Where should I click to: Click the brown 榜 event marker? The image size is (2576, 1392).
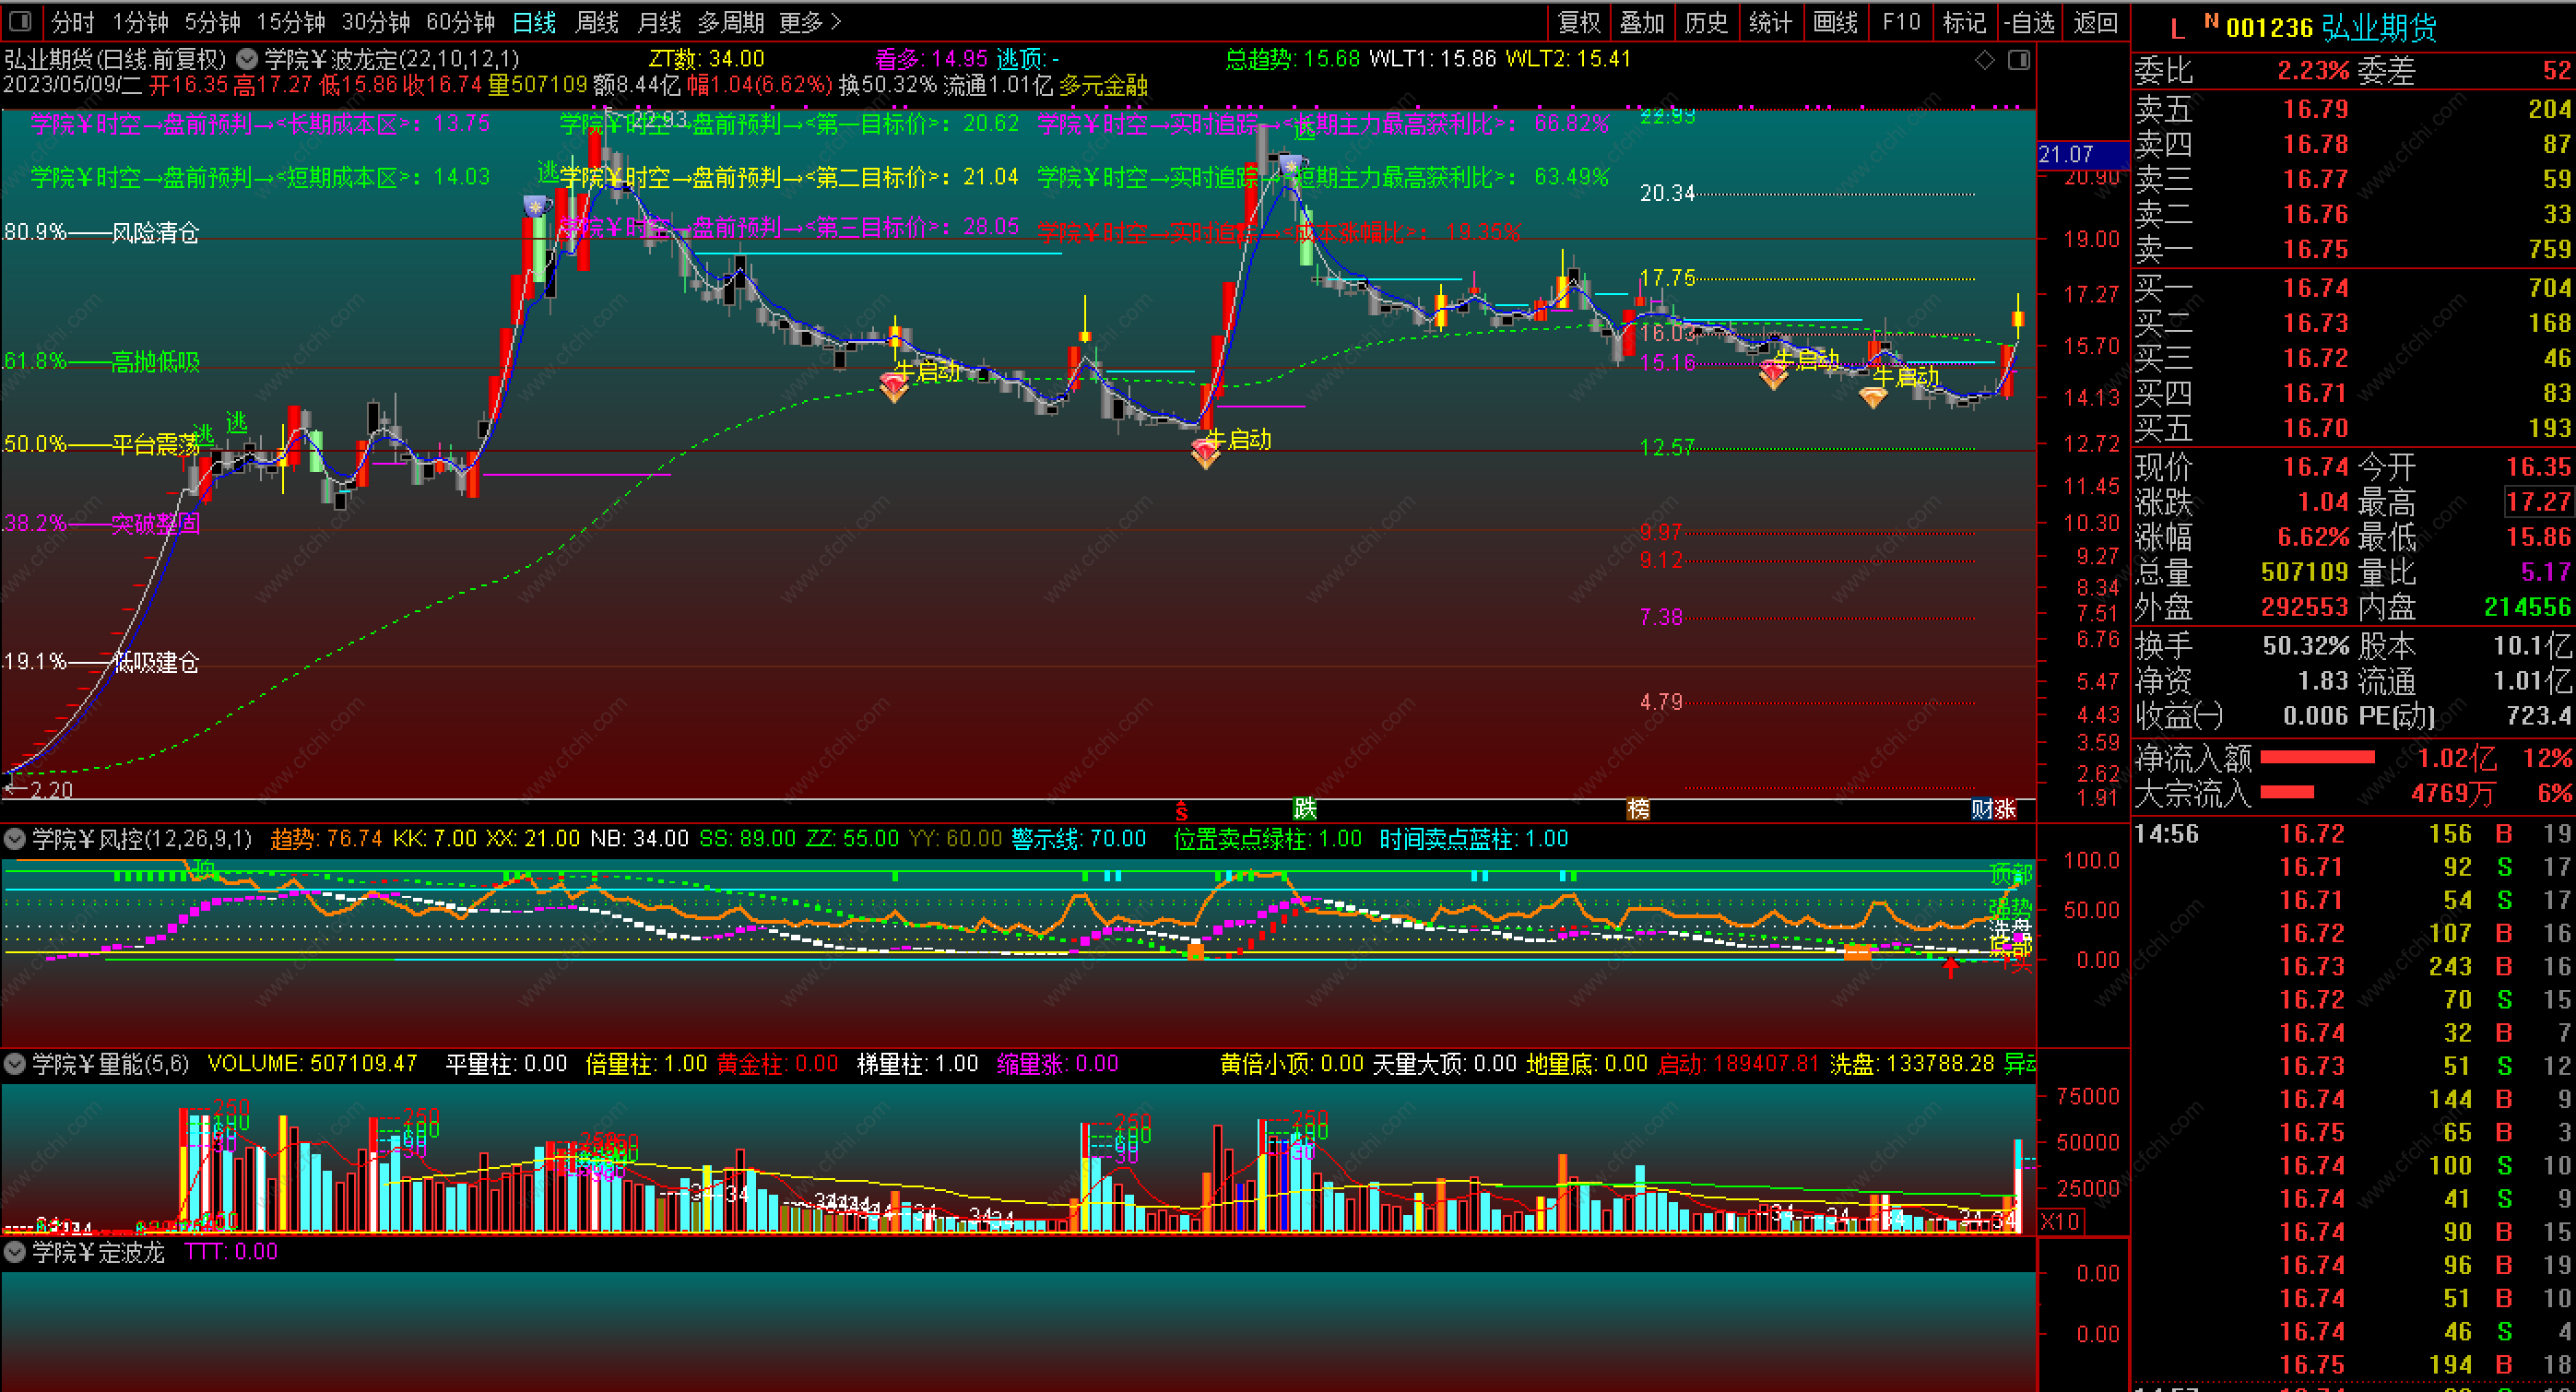pos(1638,808)
